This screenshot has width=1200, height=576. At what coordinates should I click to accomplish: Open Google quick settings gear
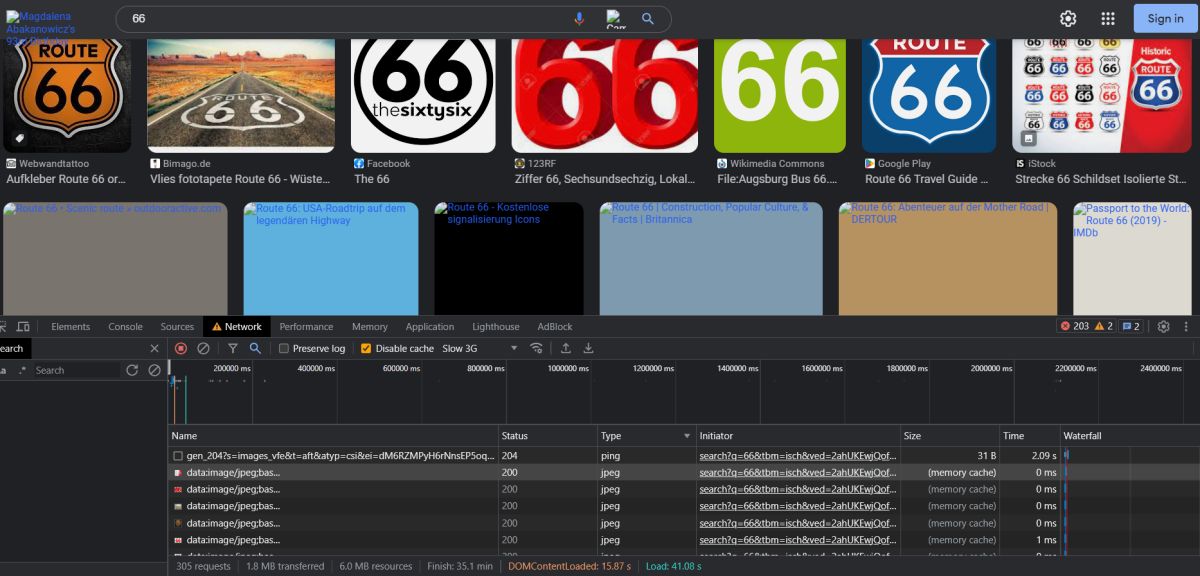coord(1068,18)
